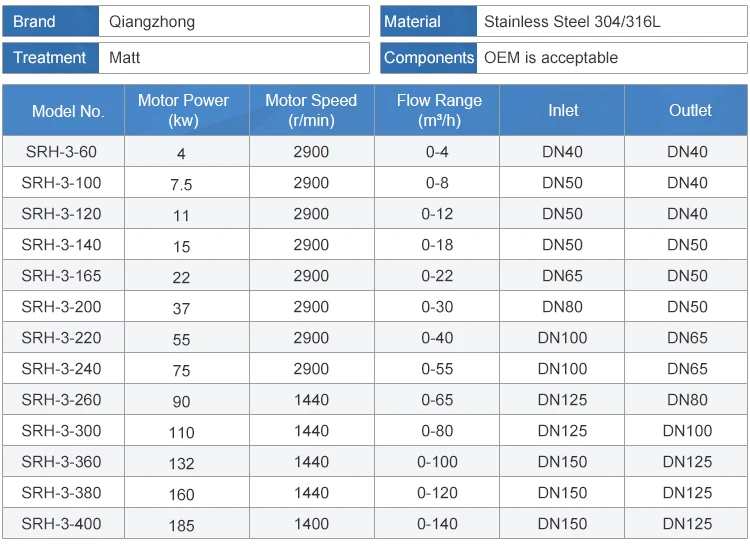750x544 pixels.
Task: Select the Matt treatment value
Action: coord(124,58)
